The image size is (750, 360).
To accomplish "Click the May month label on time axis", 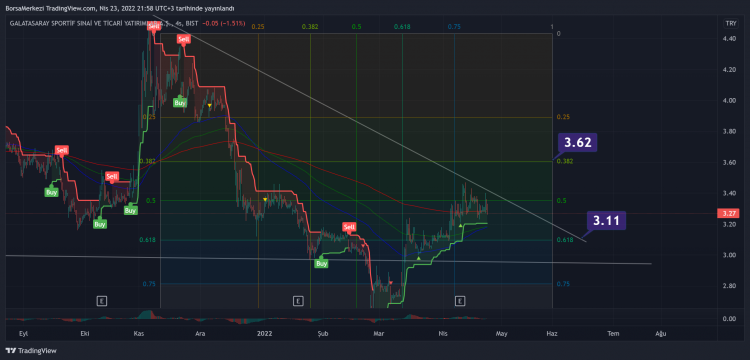I will [501, 333].
